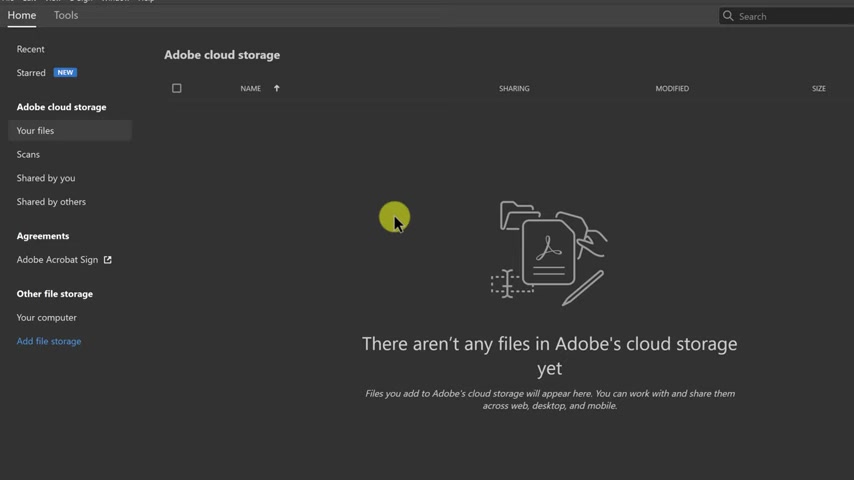Select Your files in sidebar

[70, 131]
